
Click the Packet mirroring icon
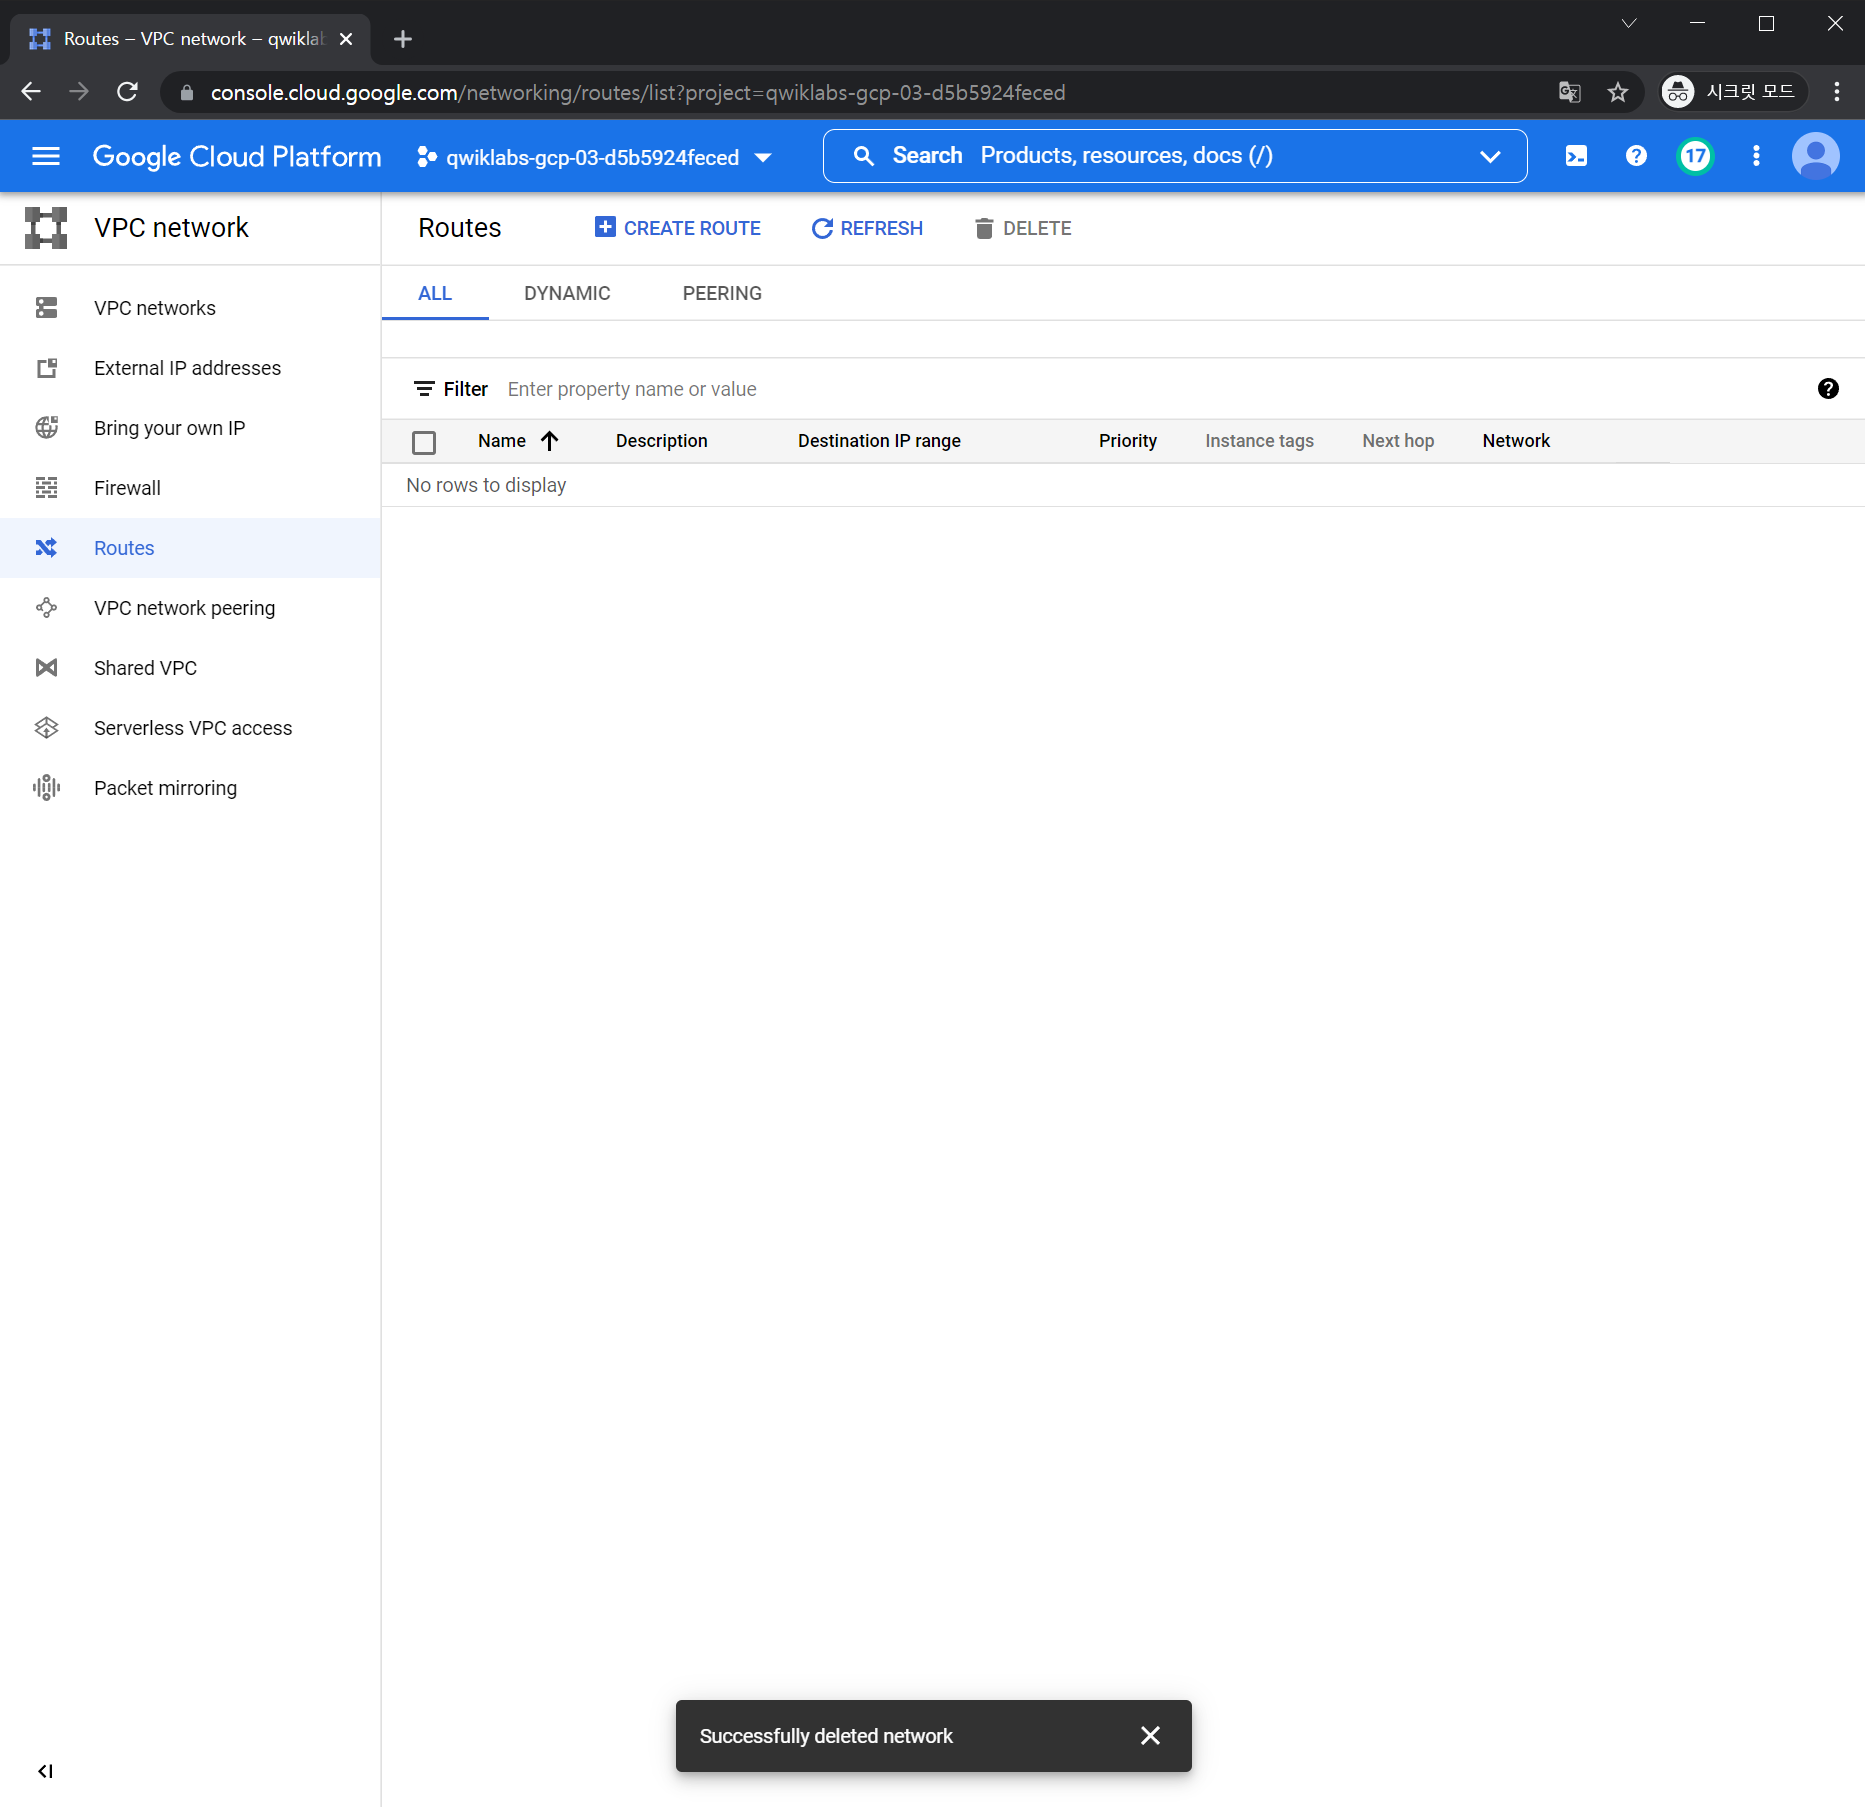(x=46, y=788)
